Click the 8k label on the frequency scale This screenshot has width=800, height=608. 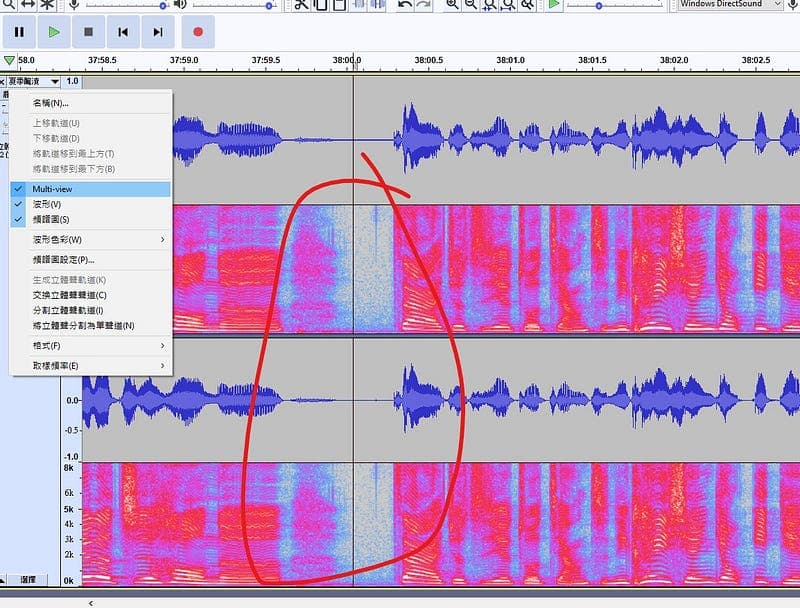coord(68,468)
